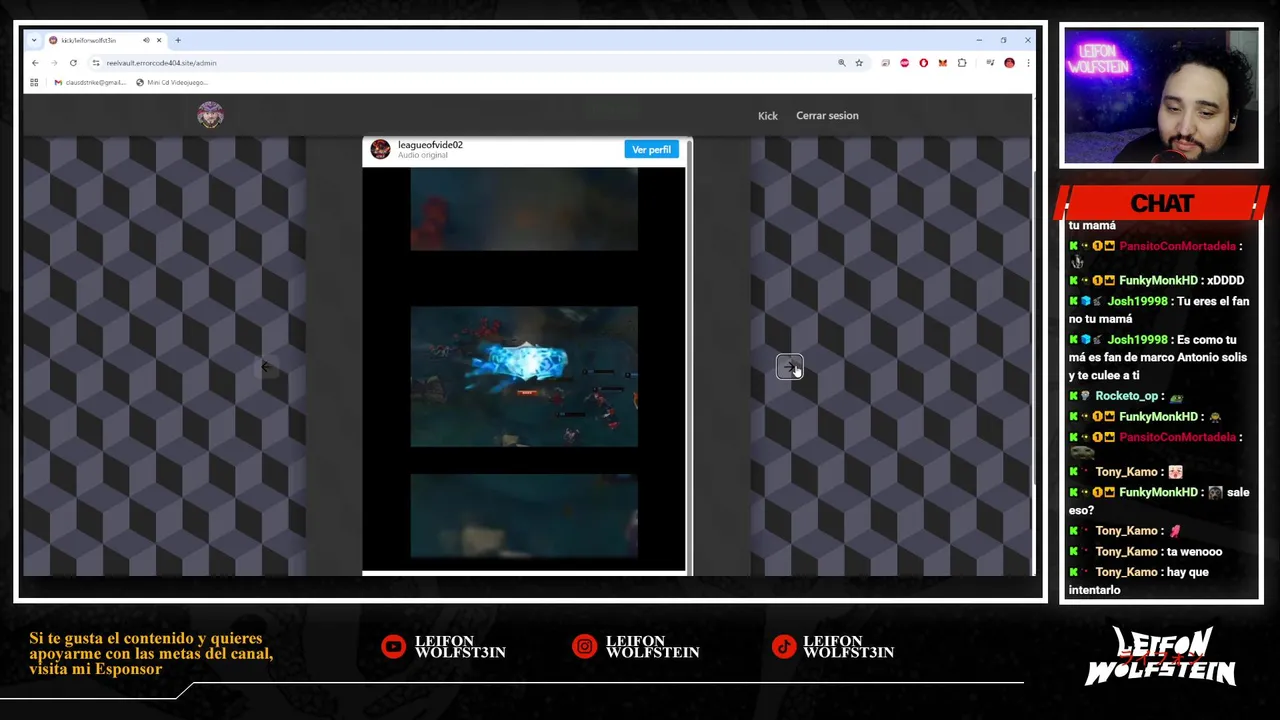Click the YouTube icon in the bottom banner
Image resolution: width=1280 pixels, height=720 pixels.
coord(393,647)
